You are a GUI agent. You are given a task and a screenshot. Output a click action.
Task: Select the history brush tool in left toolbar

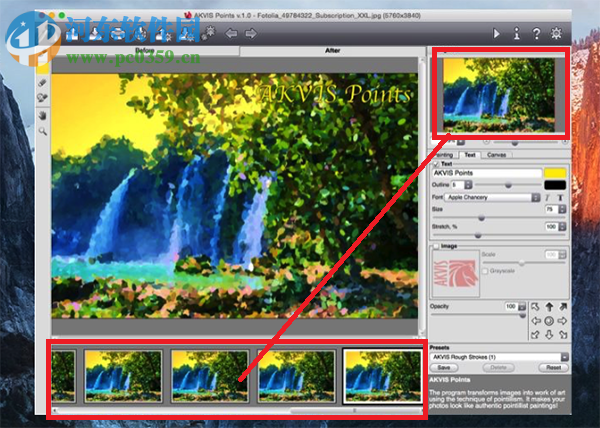click(x=42, y=98)
